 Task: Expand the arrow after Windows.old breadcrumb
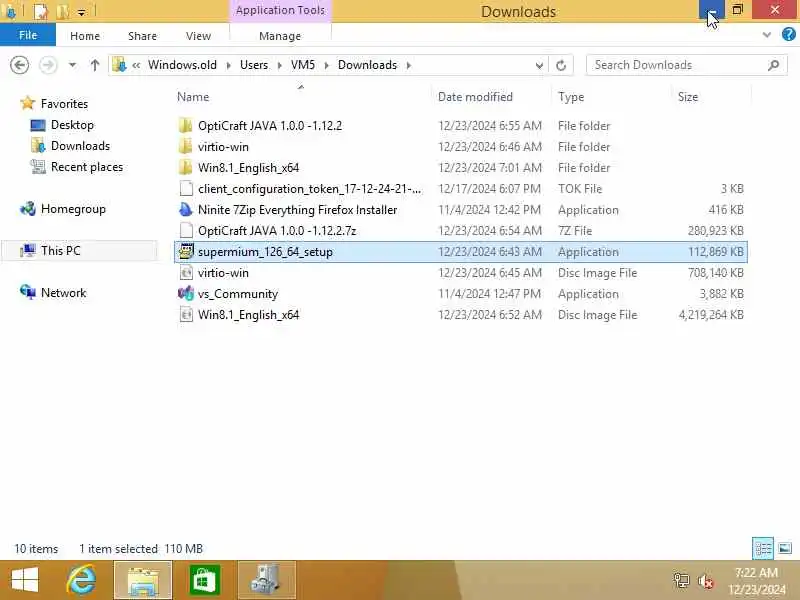pos(229,65)
